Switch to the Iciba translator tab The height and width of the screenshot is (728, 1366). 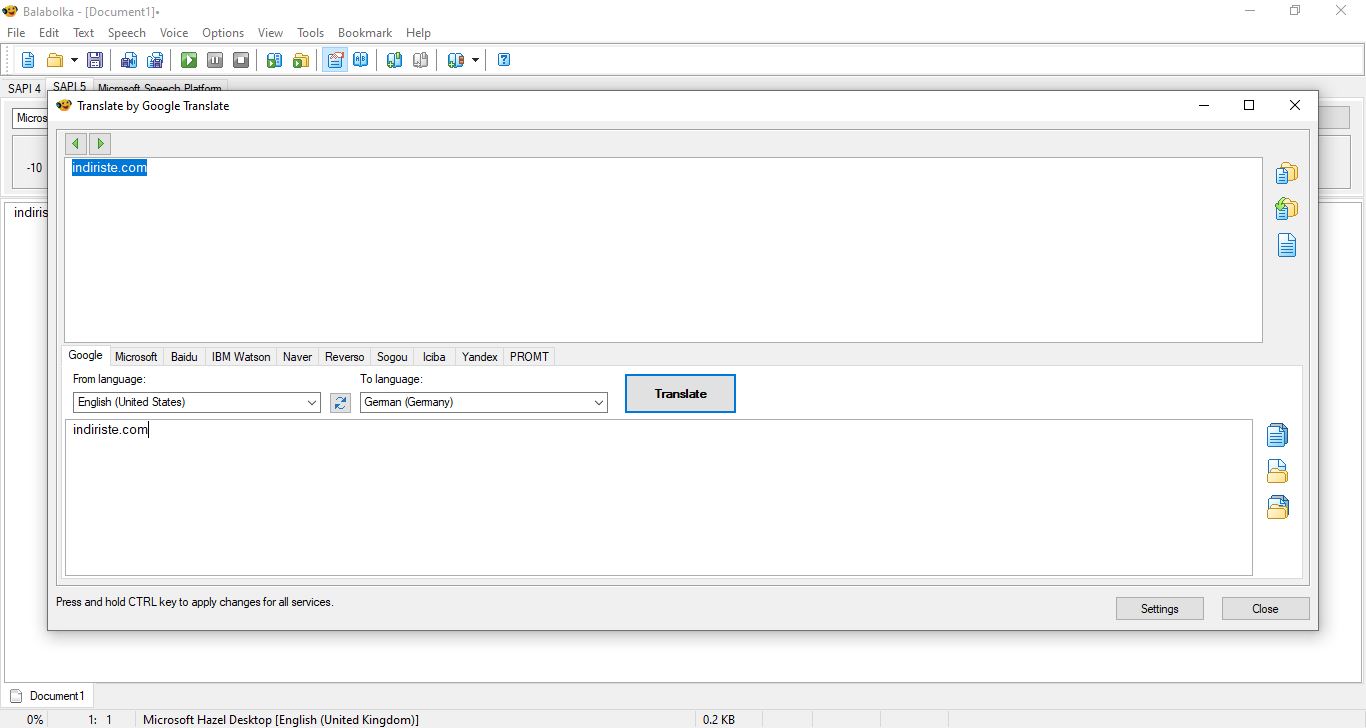tap(434, 357)
